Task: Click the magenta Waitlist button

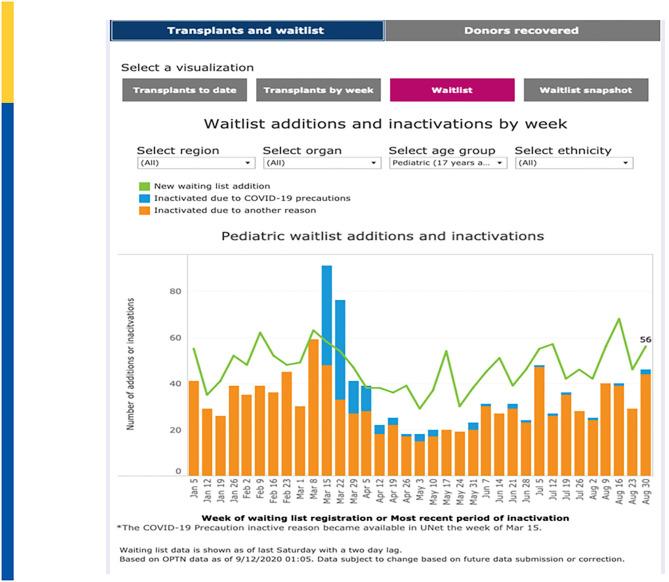Action: click(451, 90)
